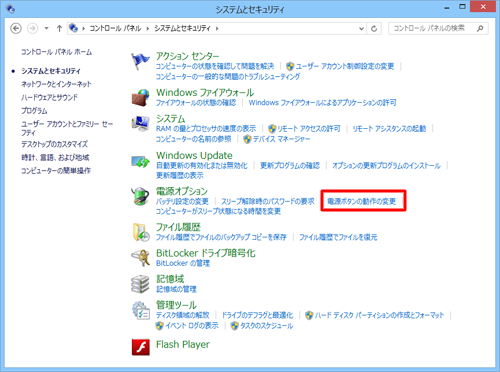500x372 pixels.
Task: Click 電源ボタンの動作の変更 link
Action: pos(362,201)
